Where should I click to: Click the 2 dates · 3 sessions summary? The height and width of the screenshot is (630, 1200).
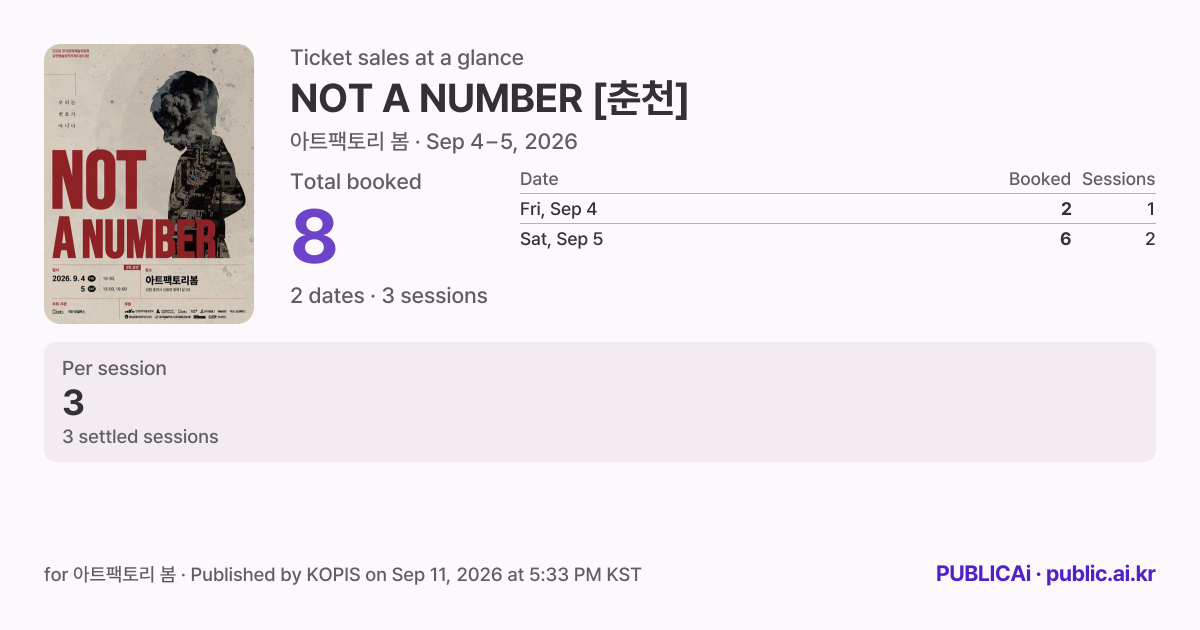[x=389, y=296]
